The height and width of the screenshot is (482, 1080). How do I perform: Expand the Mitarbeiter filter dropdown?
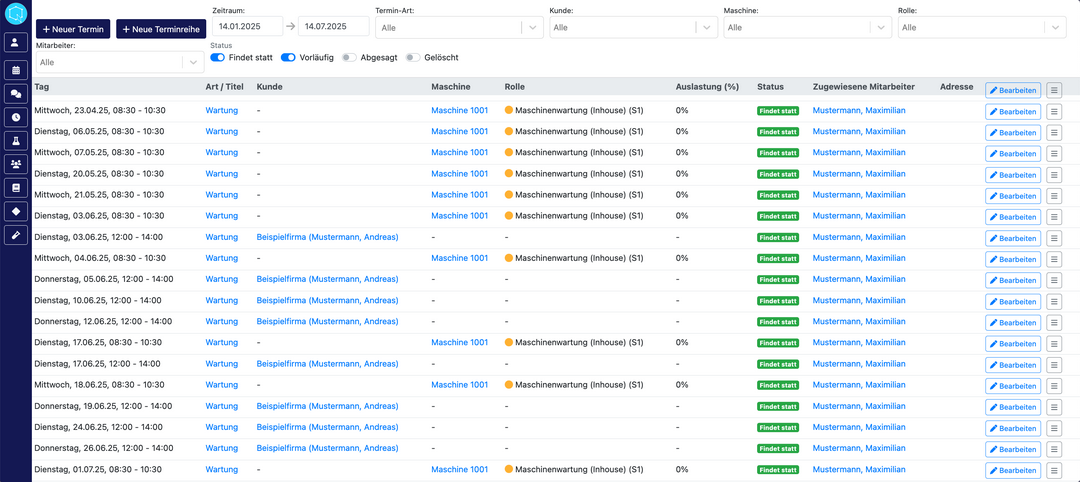pos(193,62)
